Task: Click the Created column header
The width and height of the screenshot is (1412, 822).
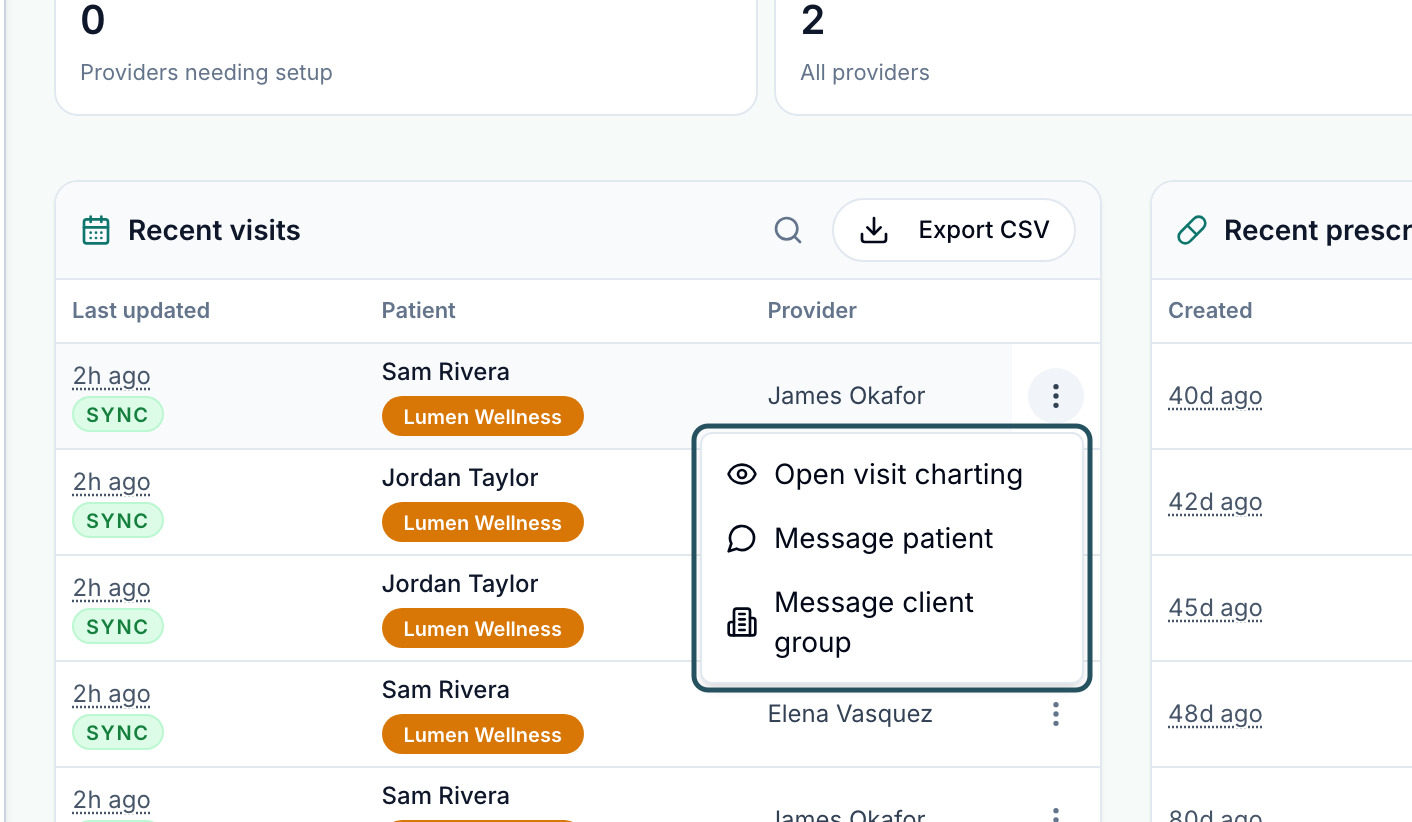Action: 1210,311
